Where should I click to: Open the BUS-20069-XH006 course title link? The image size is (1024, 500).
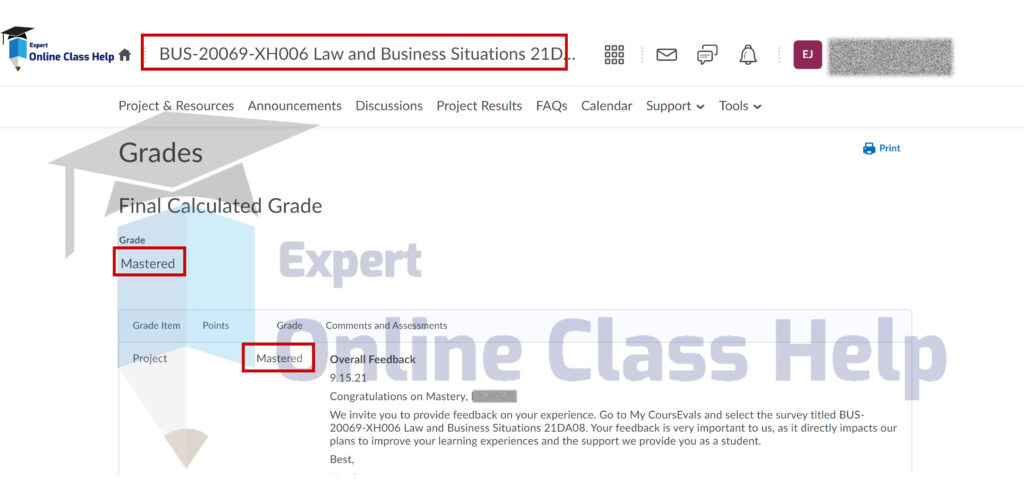pos(368,54)
